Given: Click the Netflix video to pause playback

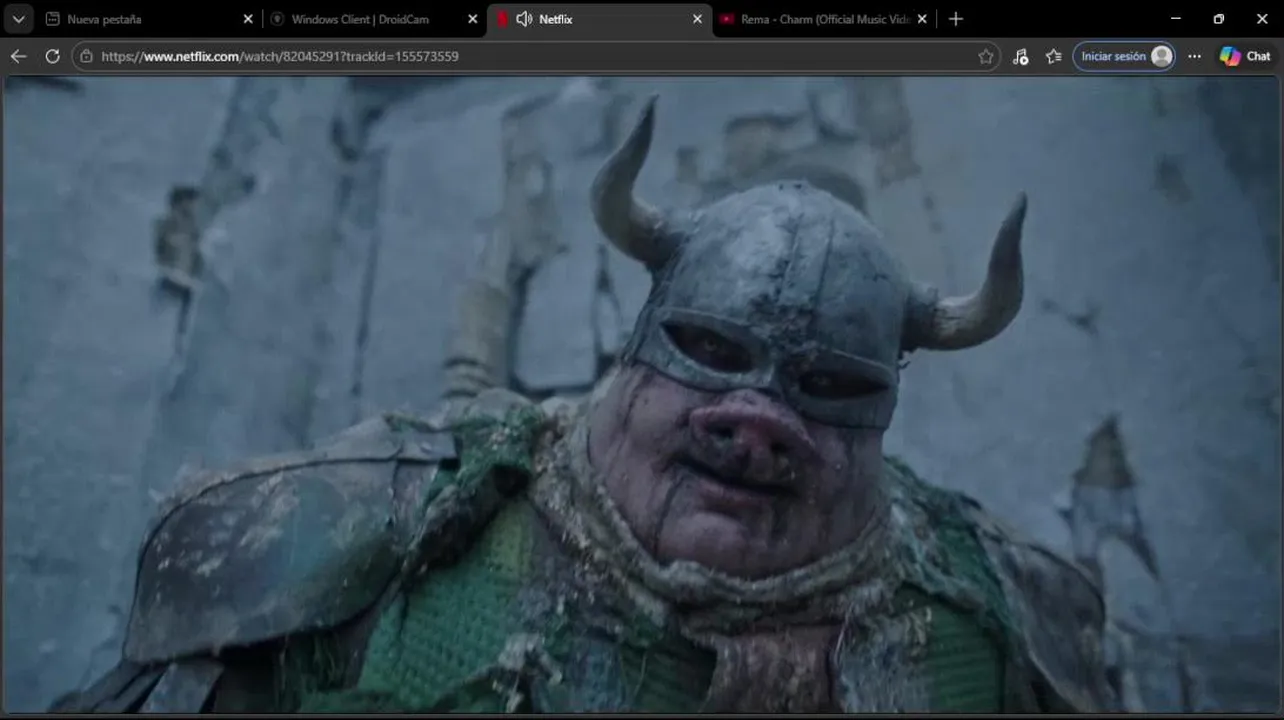Looking at the screenshot, I should coord(642,394).
